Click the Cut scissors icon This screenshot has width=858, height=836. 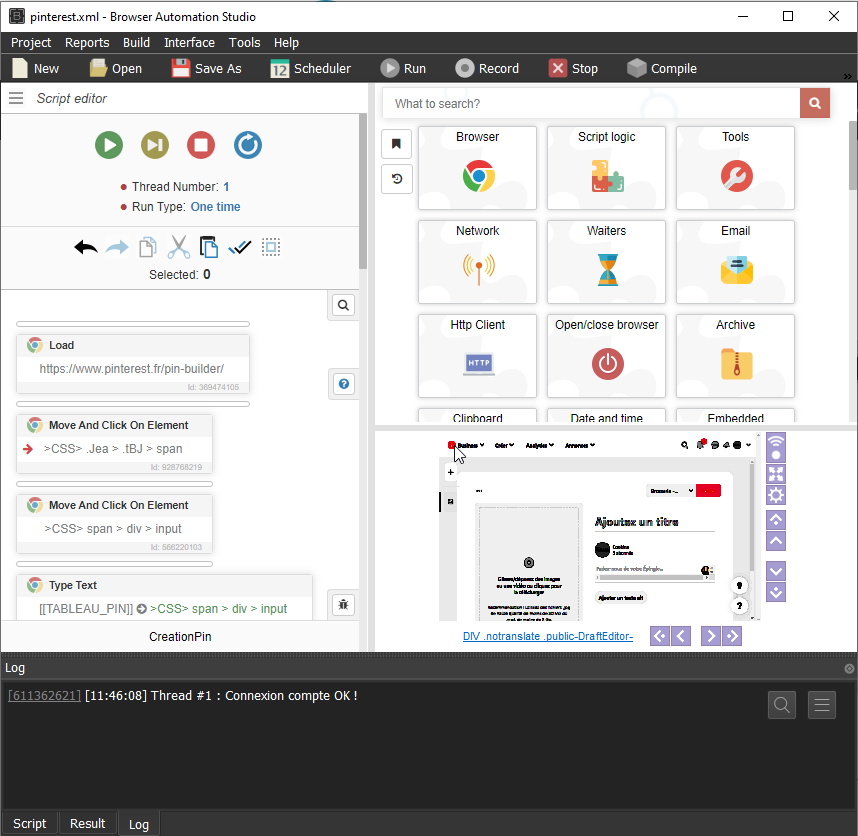178,247
